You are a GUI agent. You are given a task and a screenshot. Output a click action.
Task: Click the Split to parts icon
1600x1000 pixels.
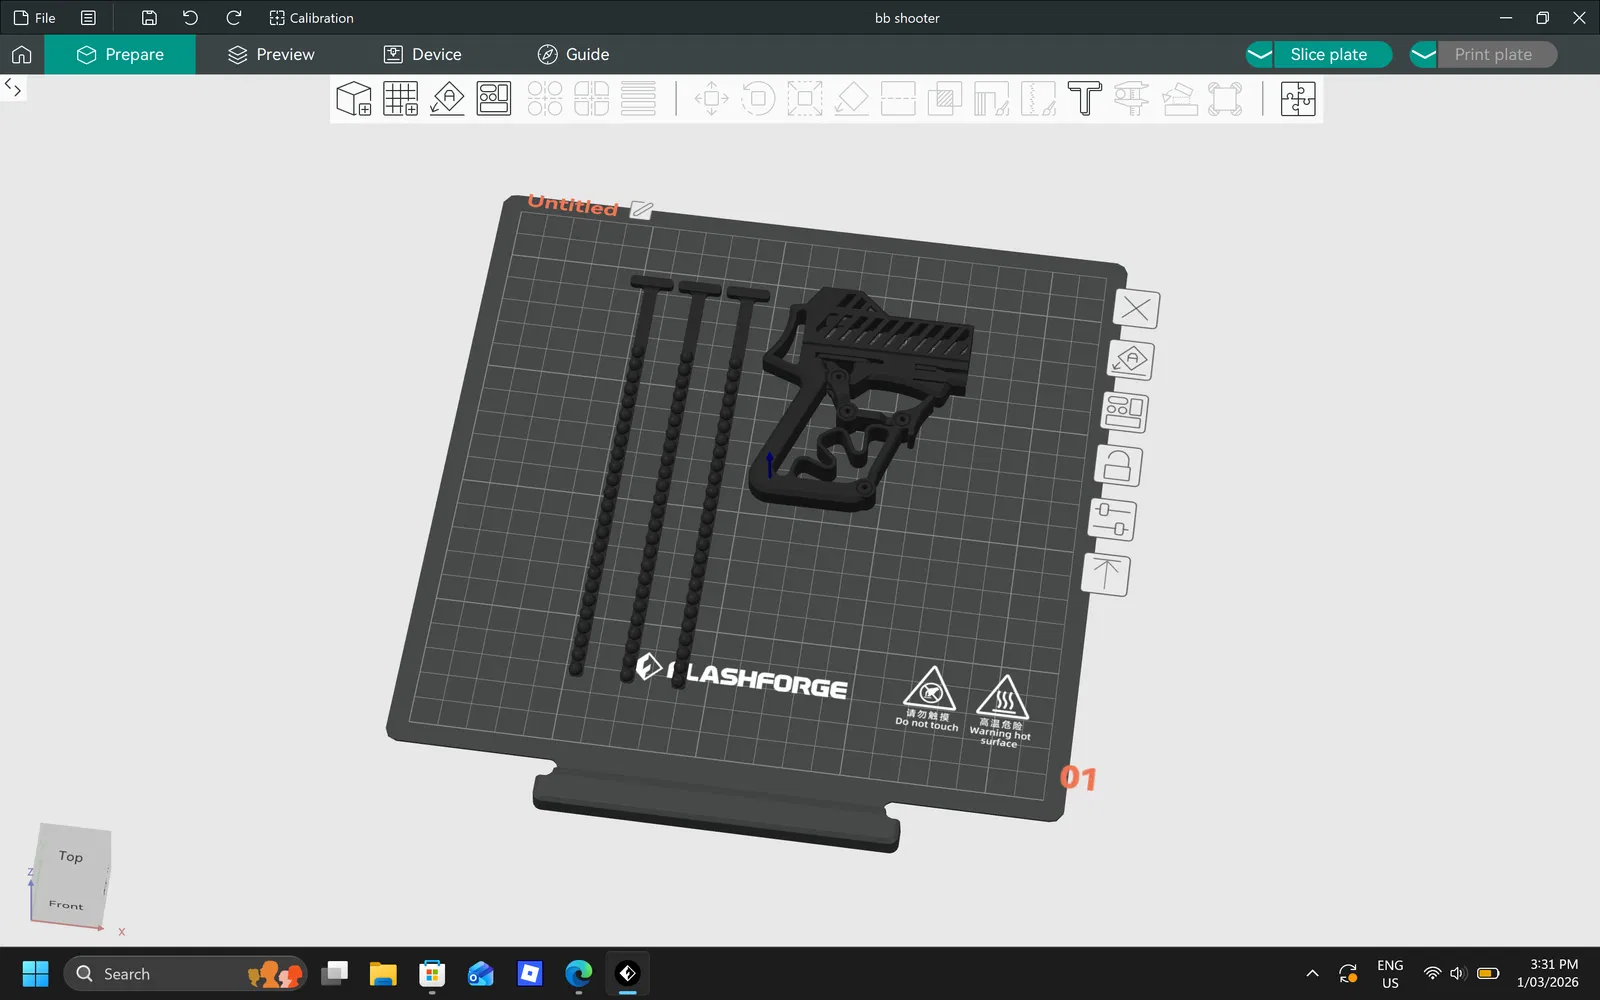pyautogui.click(x=591, y=98)
